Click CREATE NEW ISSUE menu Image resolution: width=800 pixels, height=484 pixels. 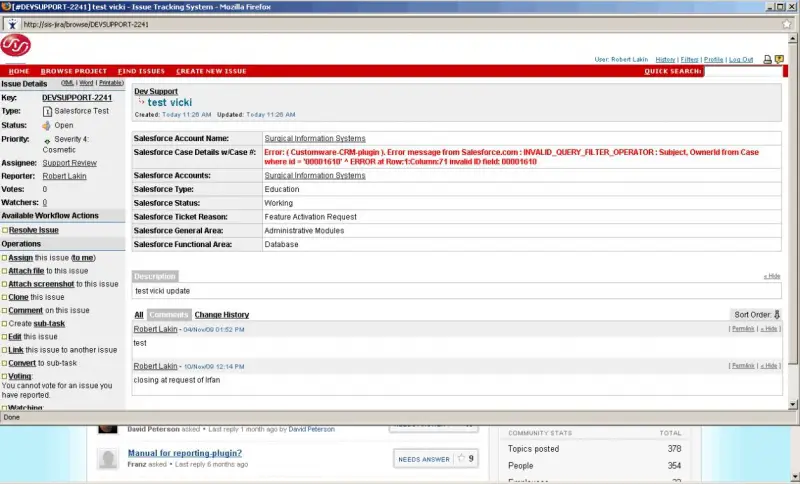[x=211, y=71]
